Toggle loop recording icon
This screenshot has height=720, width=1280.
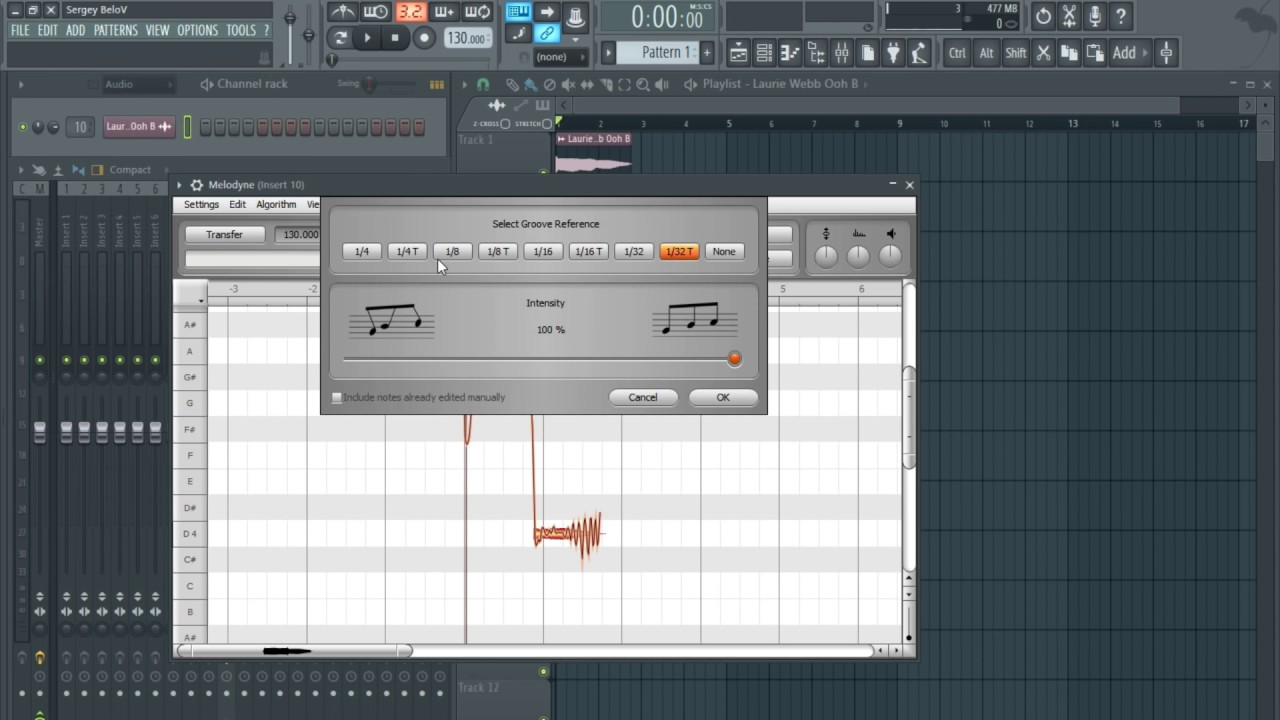click(478, 12)
